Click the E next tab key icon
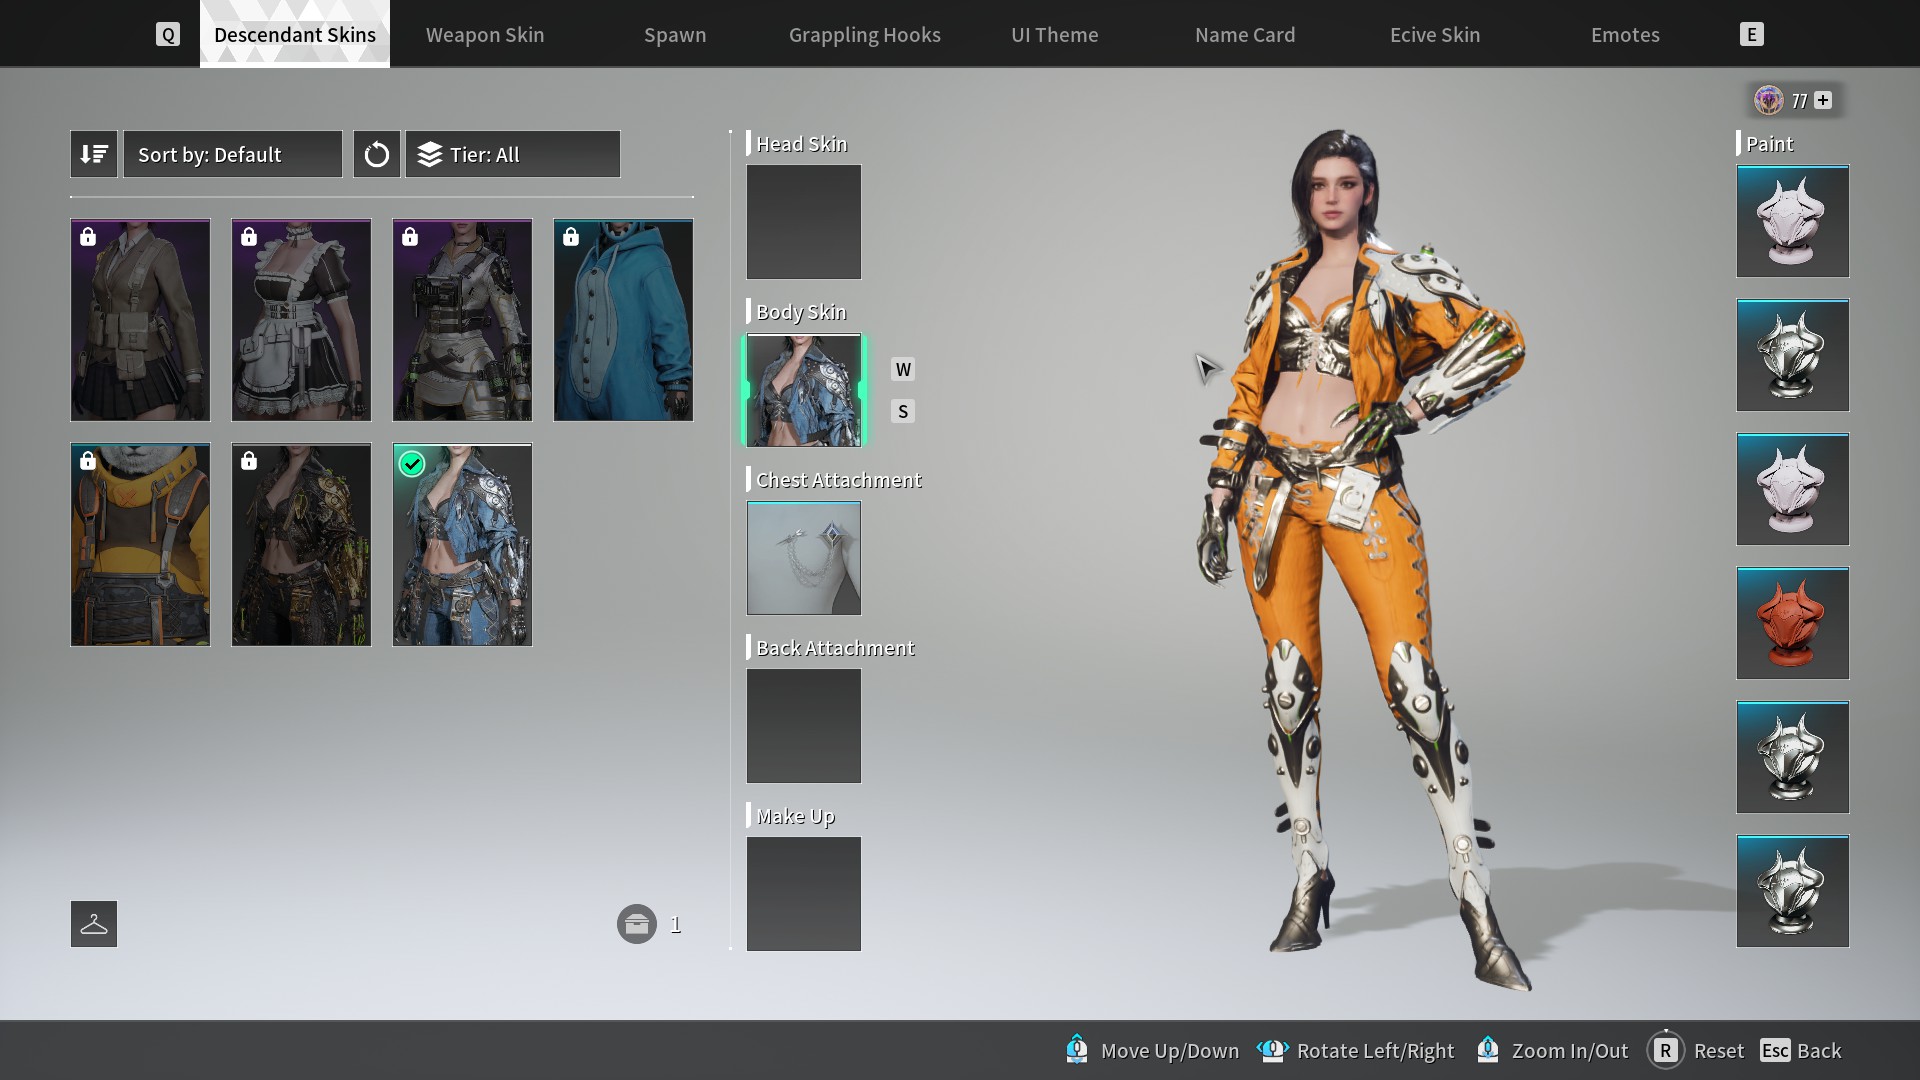Screen dimensions: 1920x1080 click(1751, 35)
